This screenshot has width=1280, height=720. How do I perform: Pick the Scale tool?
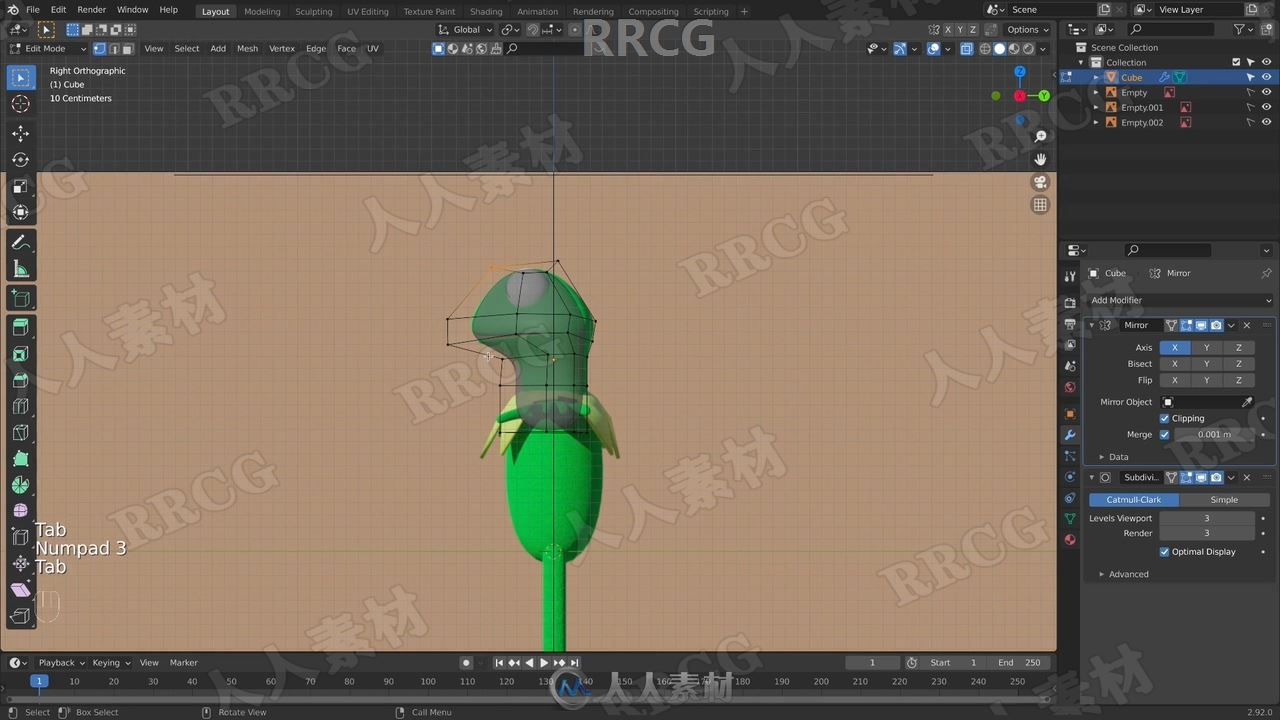click(20, 186)
